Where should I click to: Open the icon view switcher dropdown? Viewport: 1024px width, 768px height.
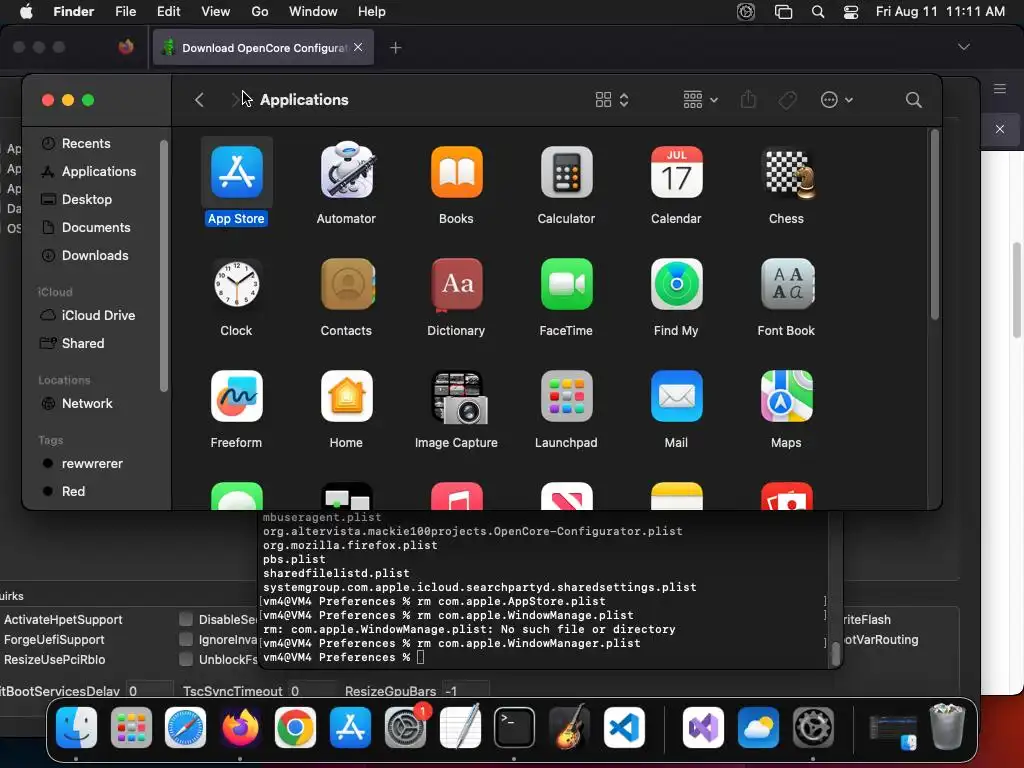pyautogui.click(x=612, y=100)
